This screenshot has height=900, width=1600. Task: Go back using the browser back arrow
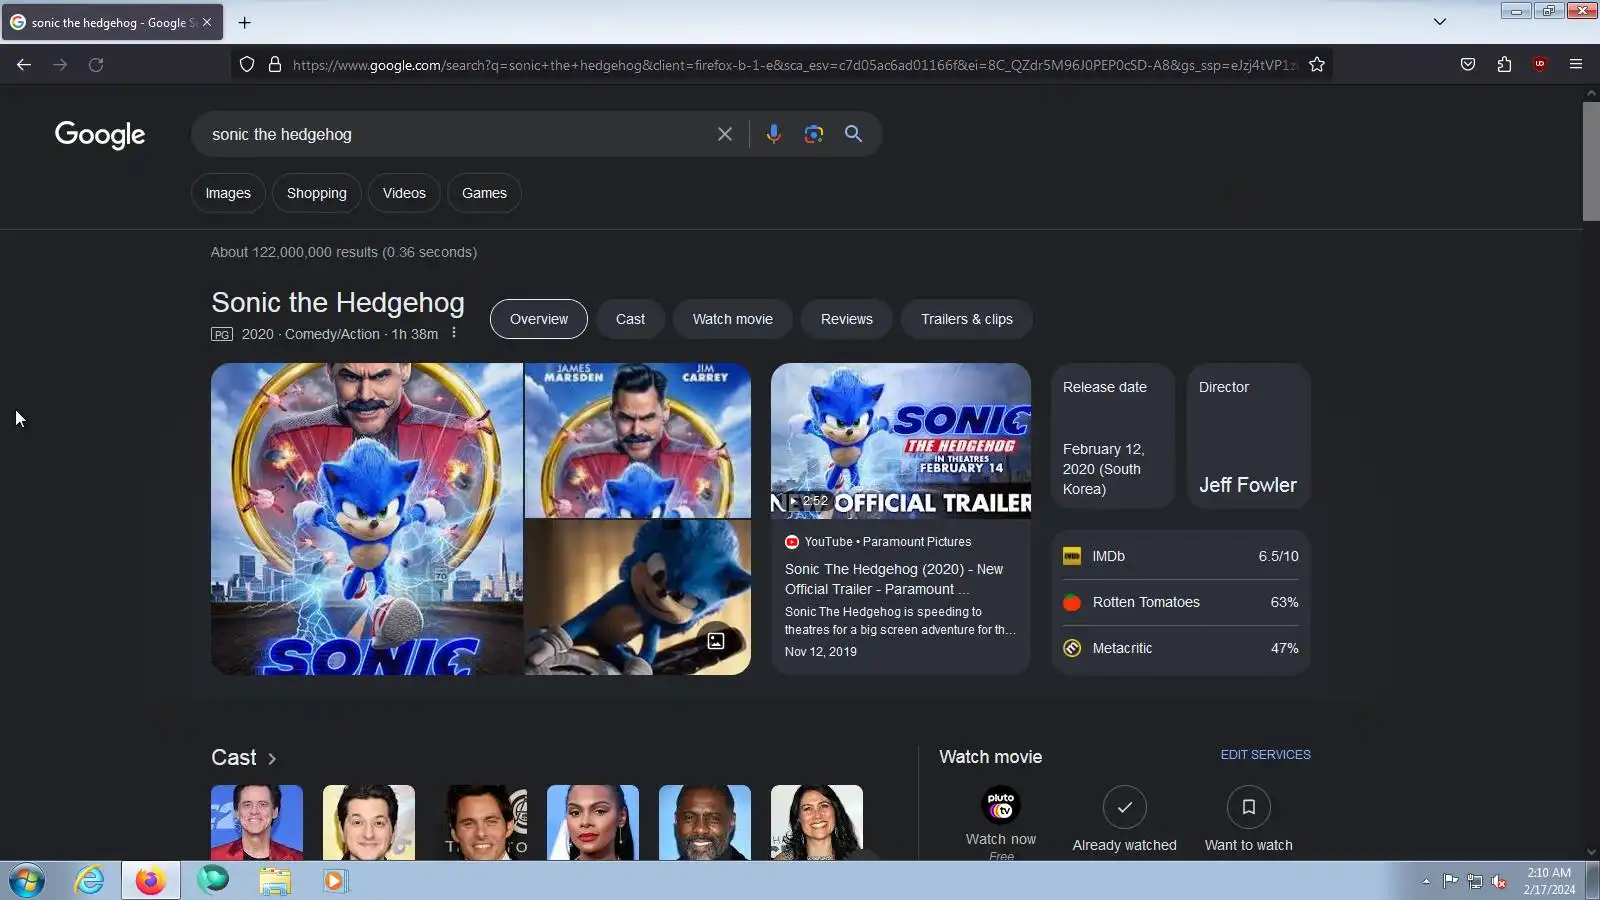click(x=24, y=65)
